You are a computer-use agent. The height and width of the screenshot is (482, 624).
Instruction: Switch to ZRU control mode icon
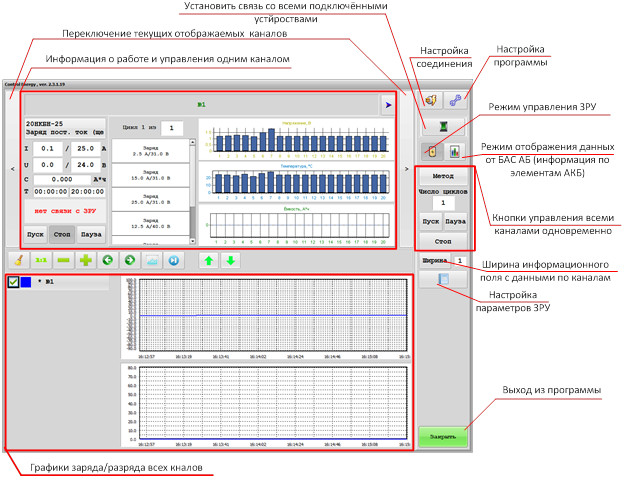(433, 152)
